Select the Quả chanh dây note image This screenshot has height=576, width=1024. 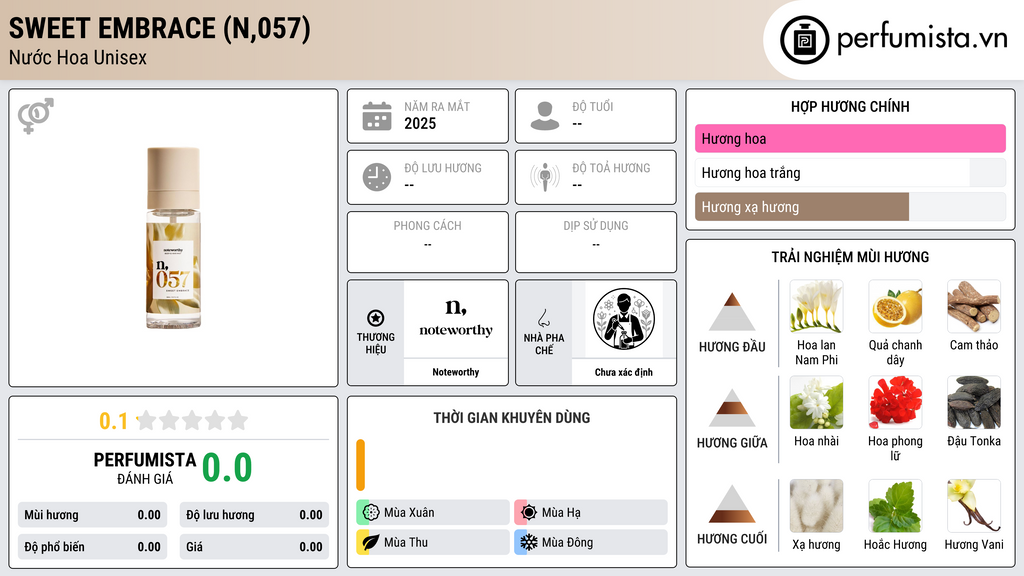(895, 306)
